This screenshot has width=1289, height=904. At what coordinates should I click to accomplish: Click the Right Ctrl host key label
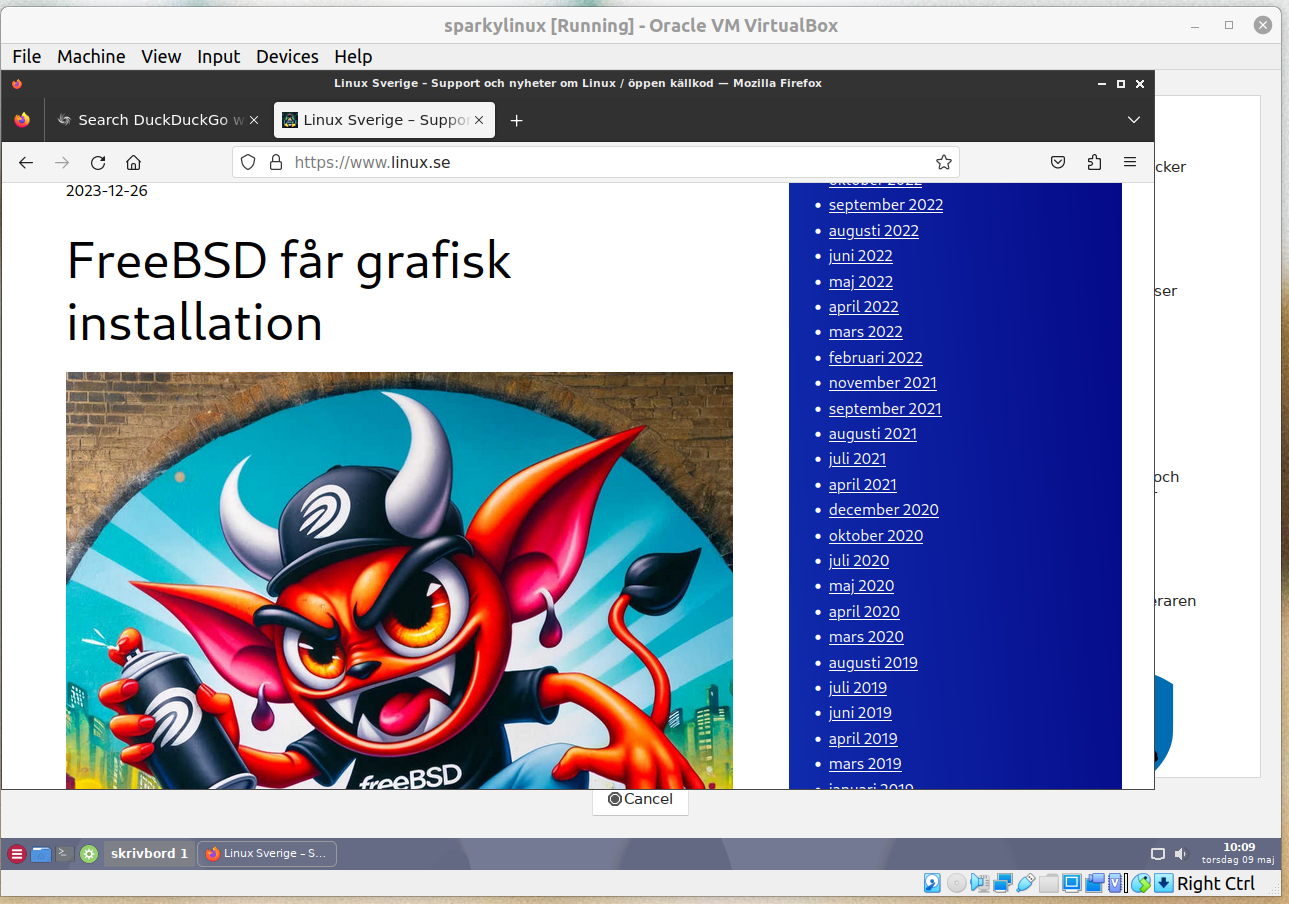(1216, 883)
